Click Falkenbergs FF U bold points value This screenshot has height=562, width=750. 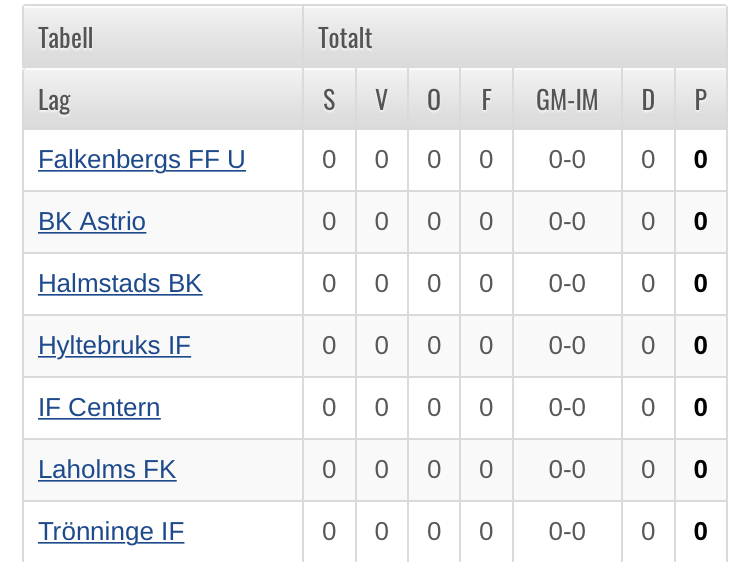point(700,160)
